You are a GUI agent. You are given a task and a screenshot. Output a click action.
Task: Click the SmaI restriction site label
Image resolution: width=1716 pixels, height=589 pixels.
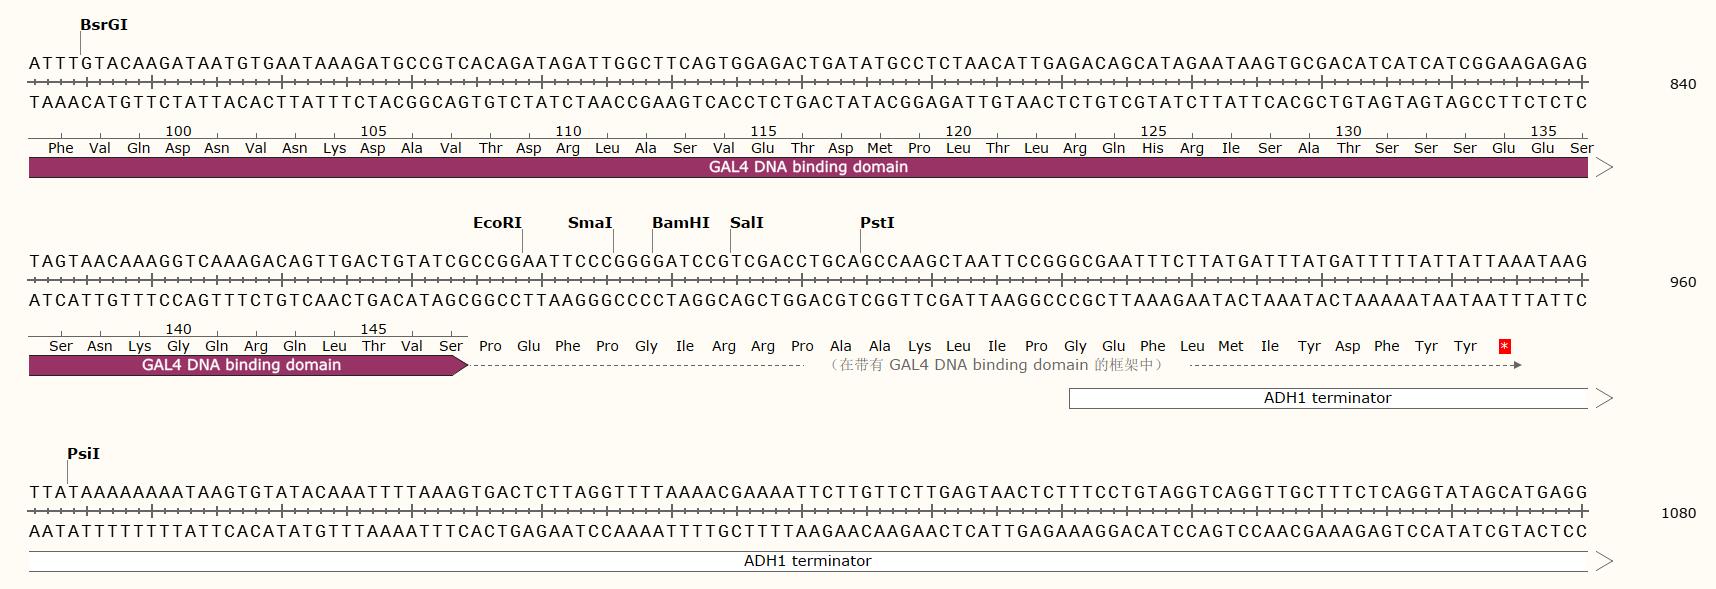click(590, 223)
